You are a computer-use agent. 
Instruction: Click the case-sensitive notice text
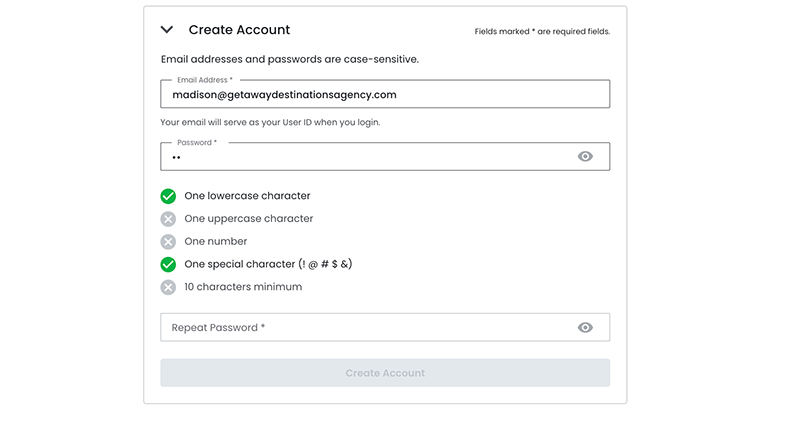pos(289,59)
